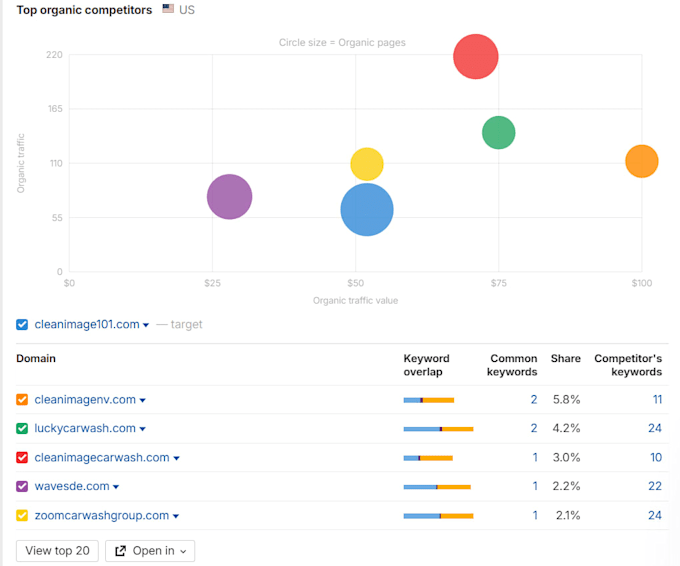
Task: Toggle the purple wavesde.com checkbox
Action: click(22, 486)
